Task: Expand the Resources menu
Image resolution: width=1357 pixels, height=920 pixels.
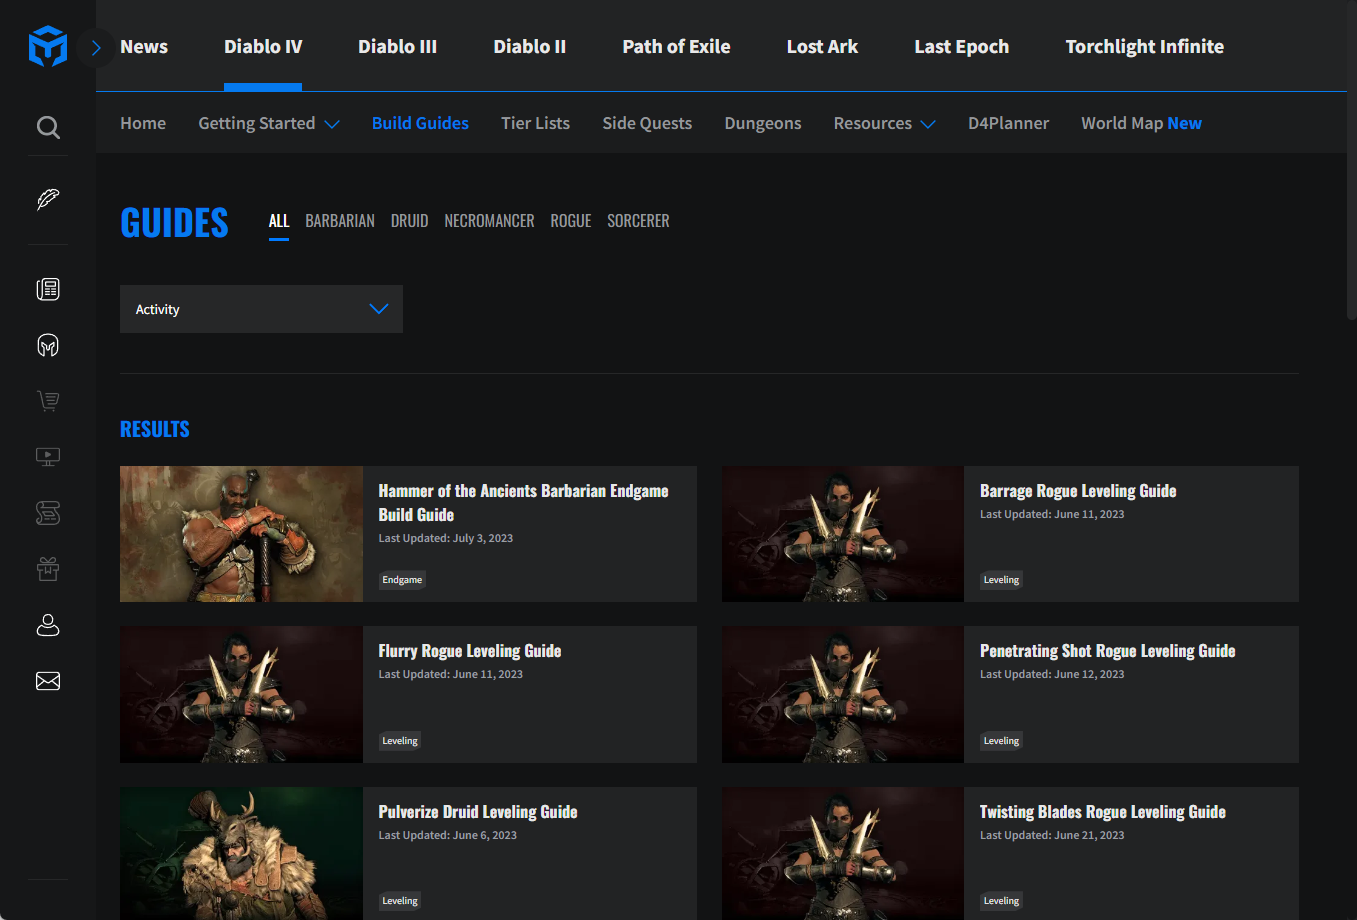Action: pyautogui.click(x=884, y=123)
